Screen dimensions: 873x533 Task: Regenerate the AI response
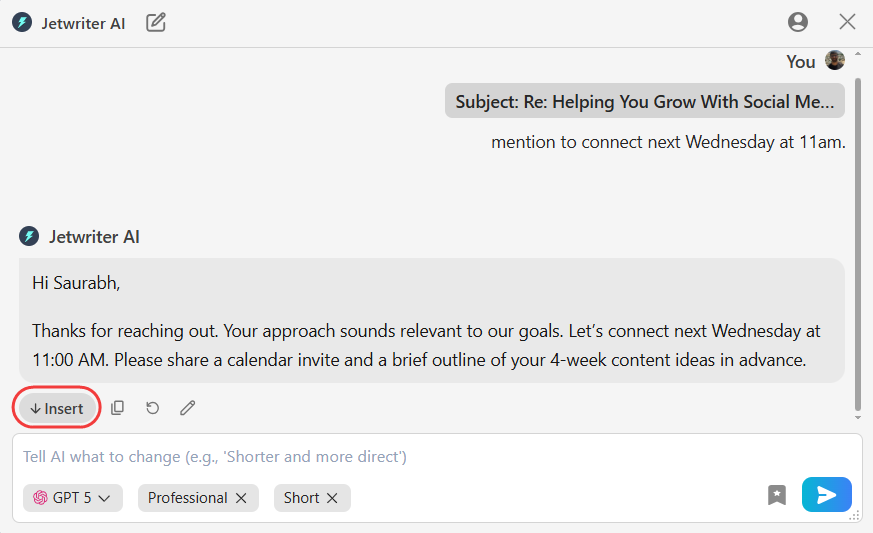coord(153,408)
